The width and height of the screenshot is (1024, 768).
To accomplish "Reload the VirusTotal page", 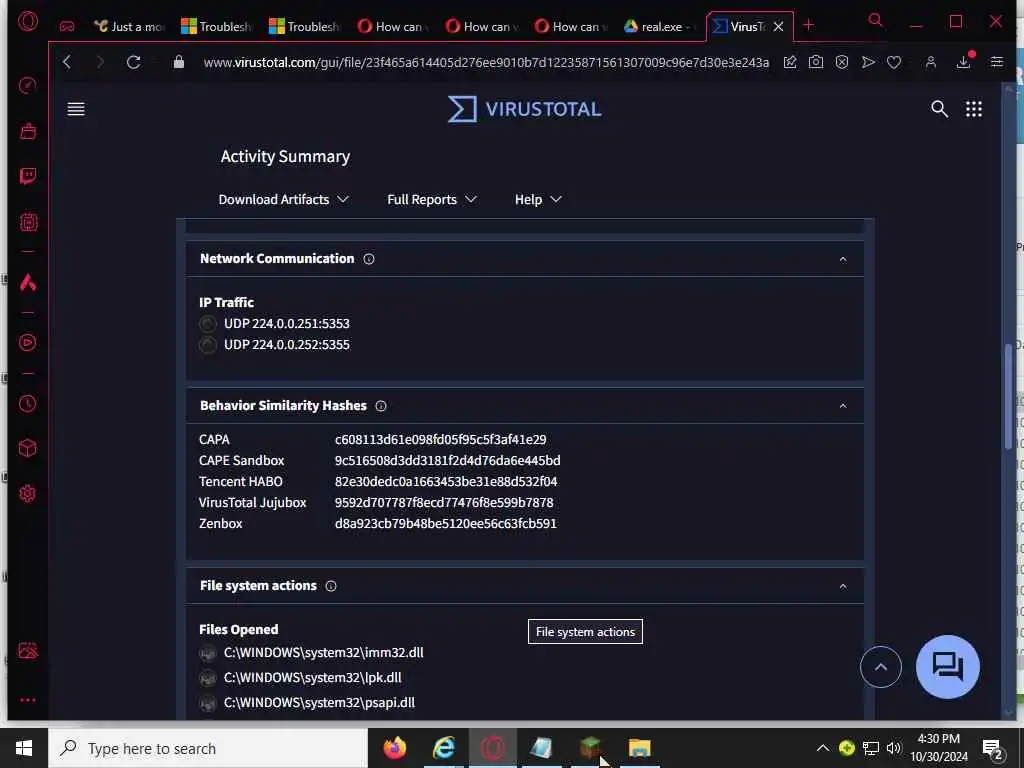I will tap(133, 62).
